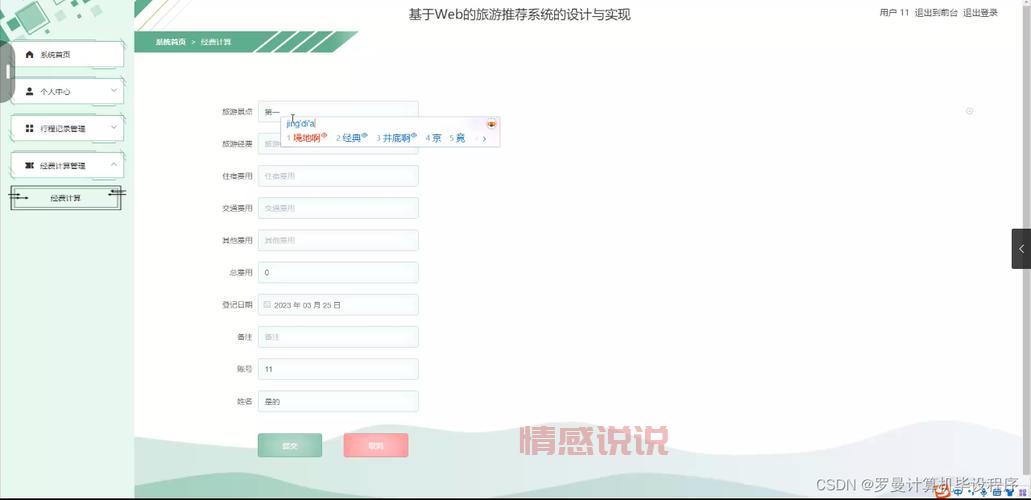
Task: Select the 经费计算 submenu item
Action: point(66,198)
